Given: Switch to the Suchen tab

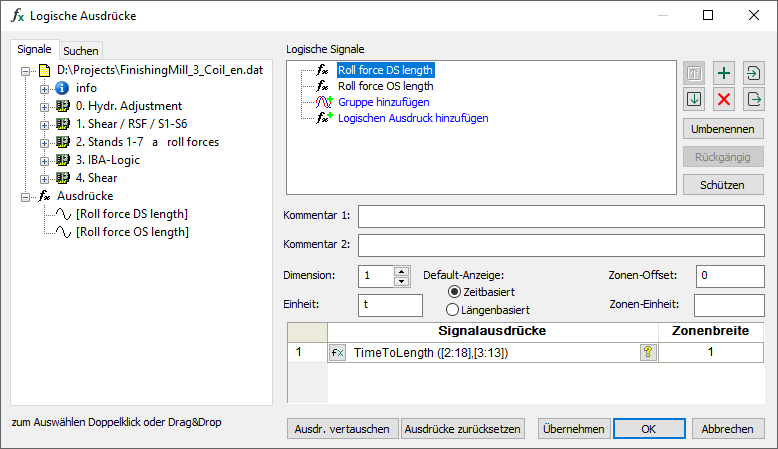Looking at the screenshot, I should pos(81,50).
